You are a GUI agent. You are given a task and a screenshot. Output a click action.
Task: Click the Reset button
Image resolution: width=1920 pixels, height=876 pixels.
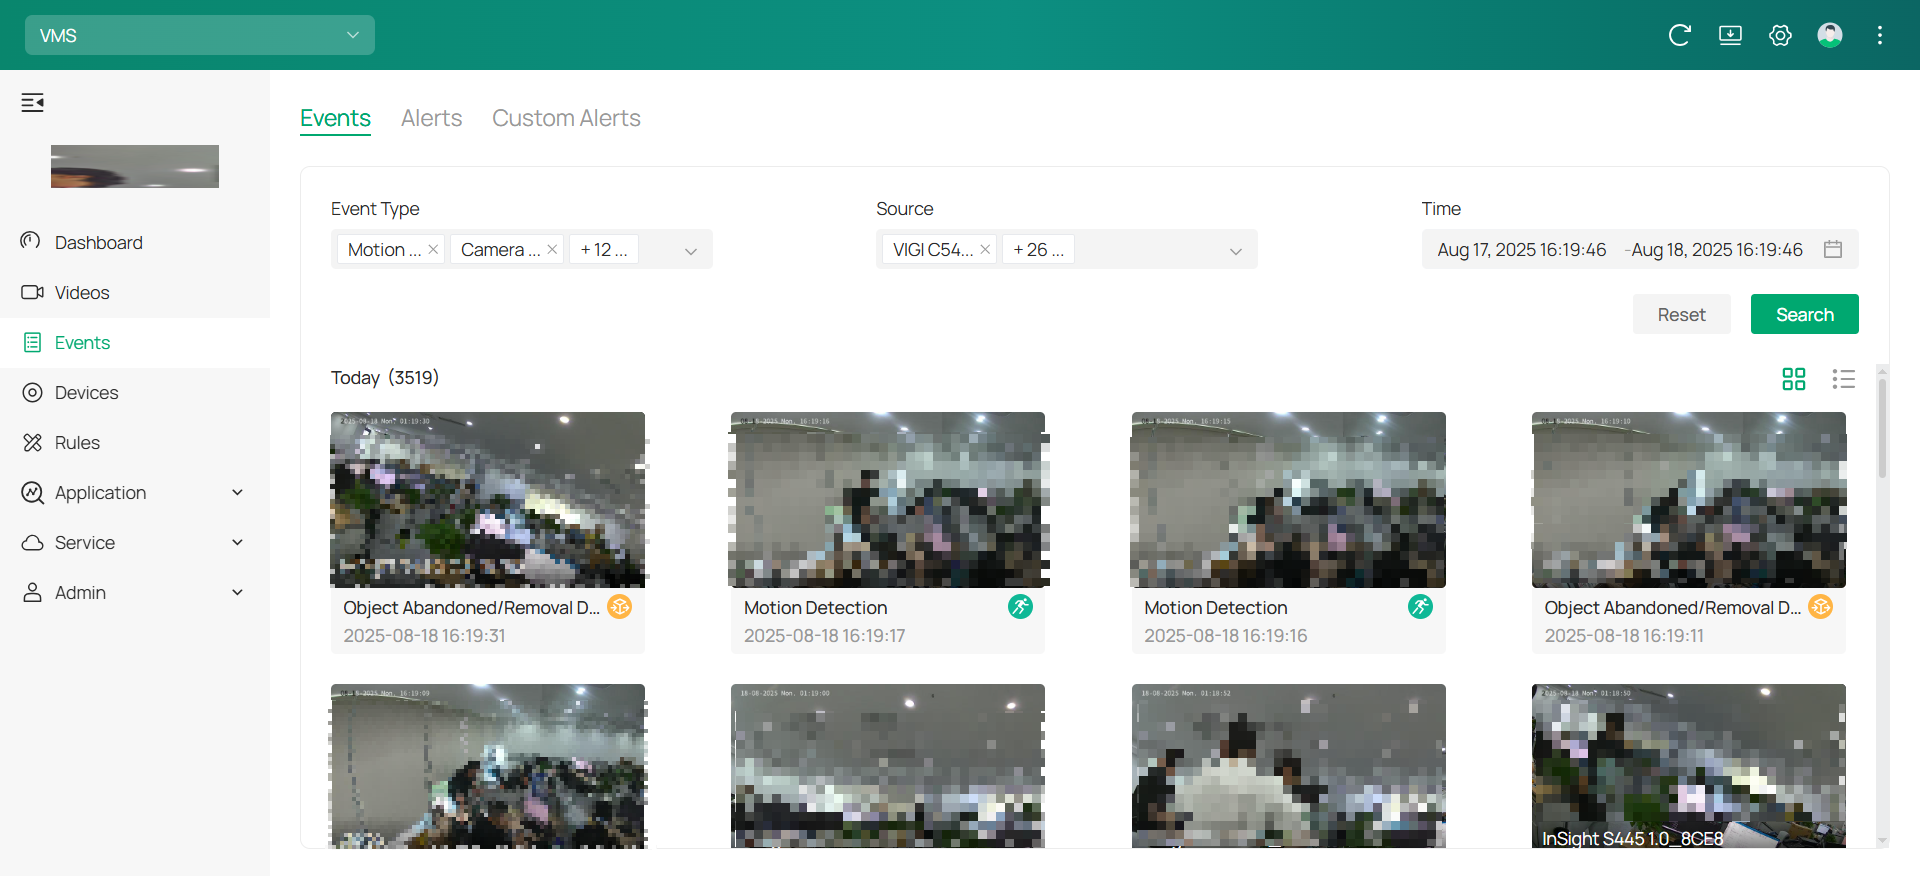(1681, 314)
